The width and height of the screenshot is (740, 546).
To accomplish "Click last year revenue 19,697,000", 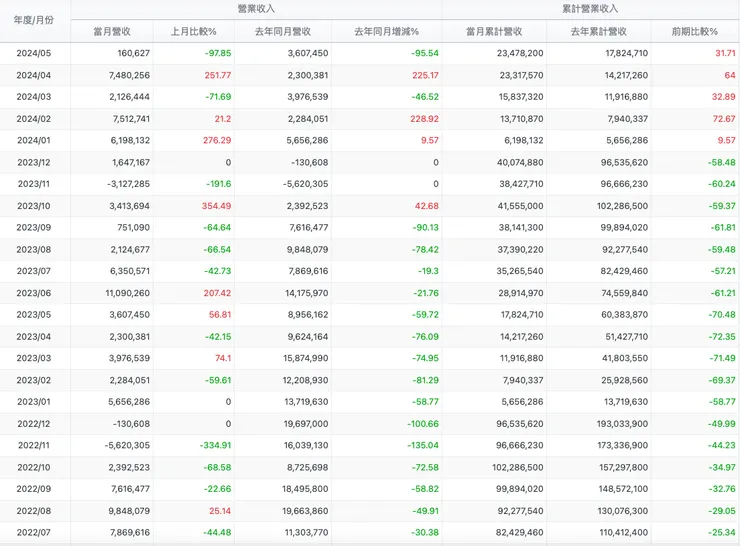I will click(x=306, y=424).
